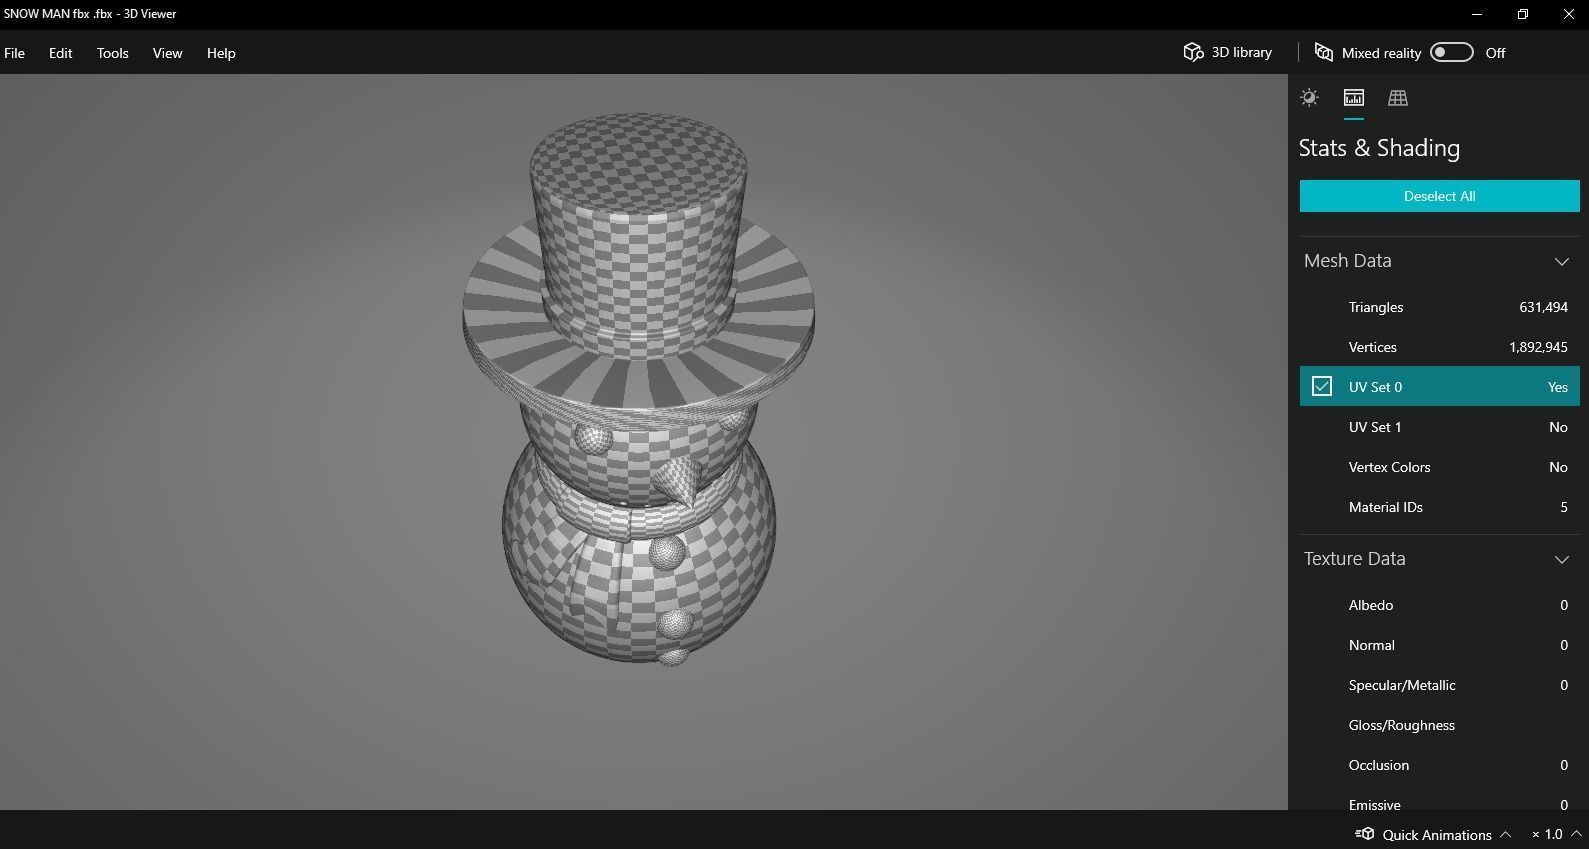Viewport: 1589px width, 849px height.
Task: Select the Albedo texture row
Action: [1439, 605]
